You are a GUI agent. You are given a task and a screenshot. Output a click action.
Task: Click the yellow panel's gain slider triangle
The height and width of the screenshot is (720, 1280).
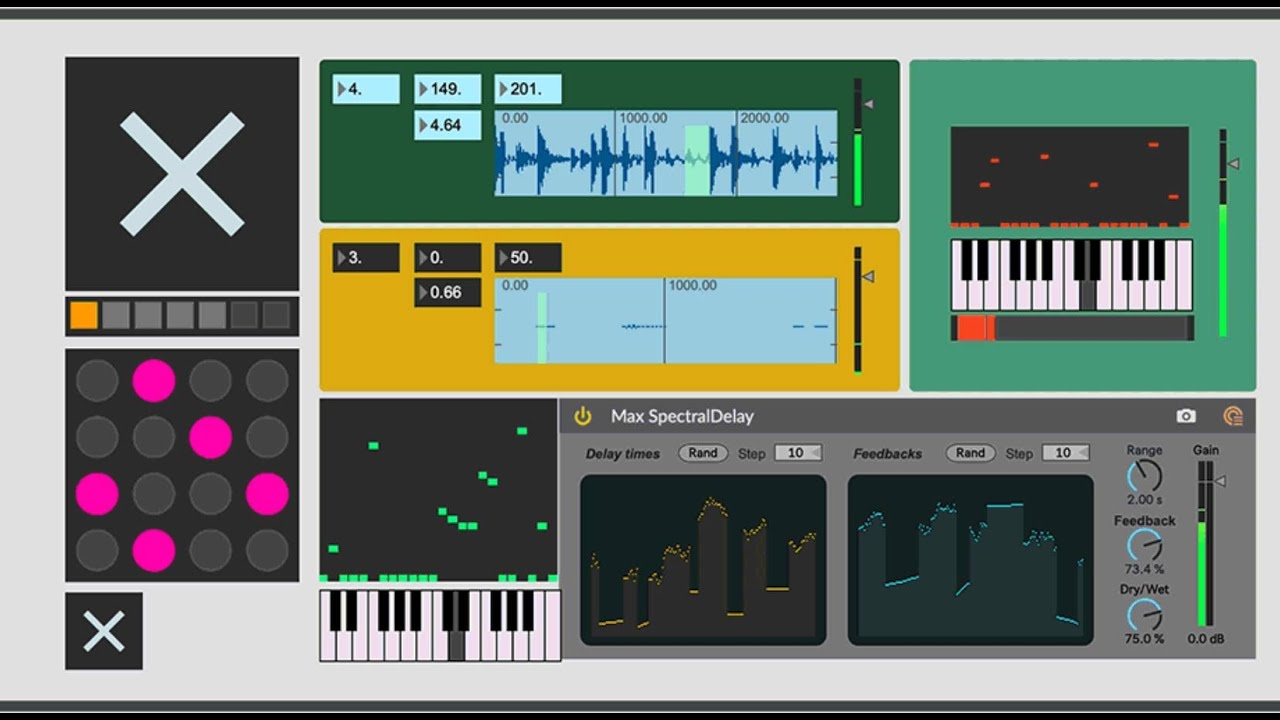[868, 276]
